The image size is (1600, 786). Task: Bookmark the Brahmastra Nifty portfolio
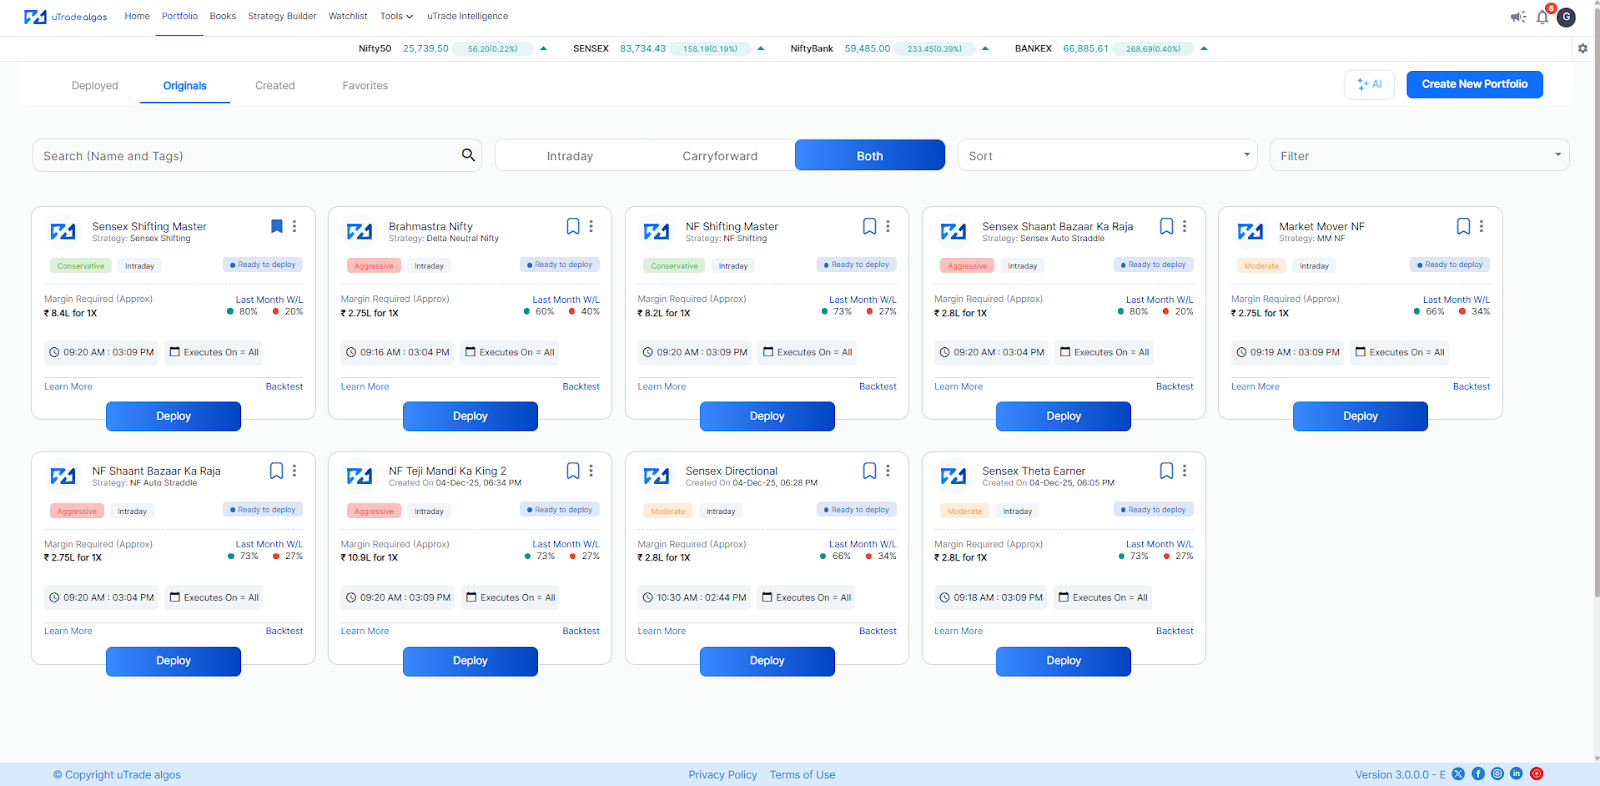(573, 226)
